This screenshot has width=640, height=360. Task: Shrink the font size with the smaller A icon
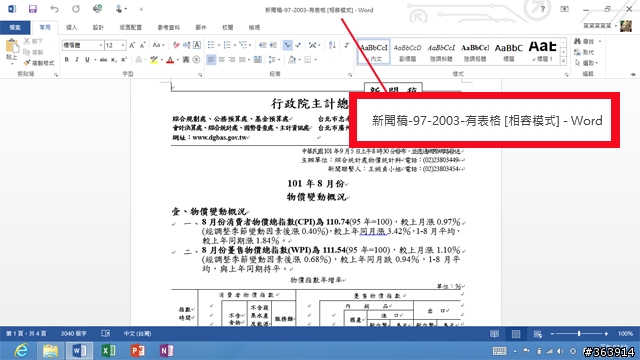click(142, 45)
